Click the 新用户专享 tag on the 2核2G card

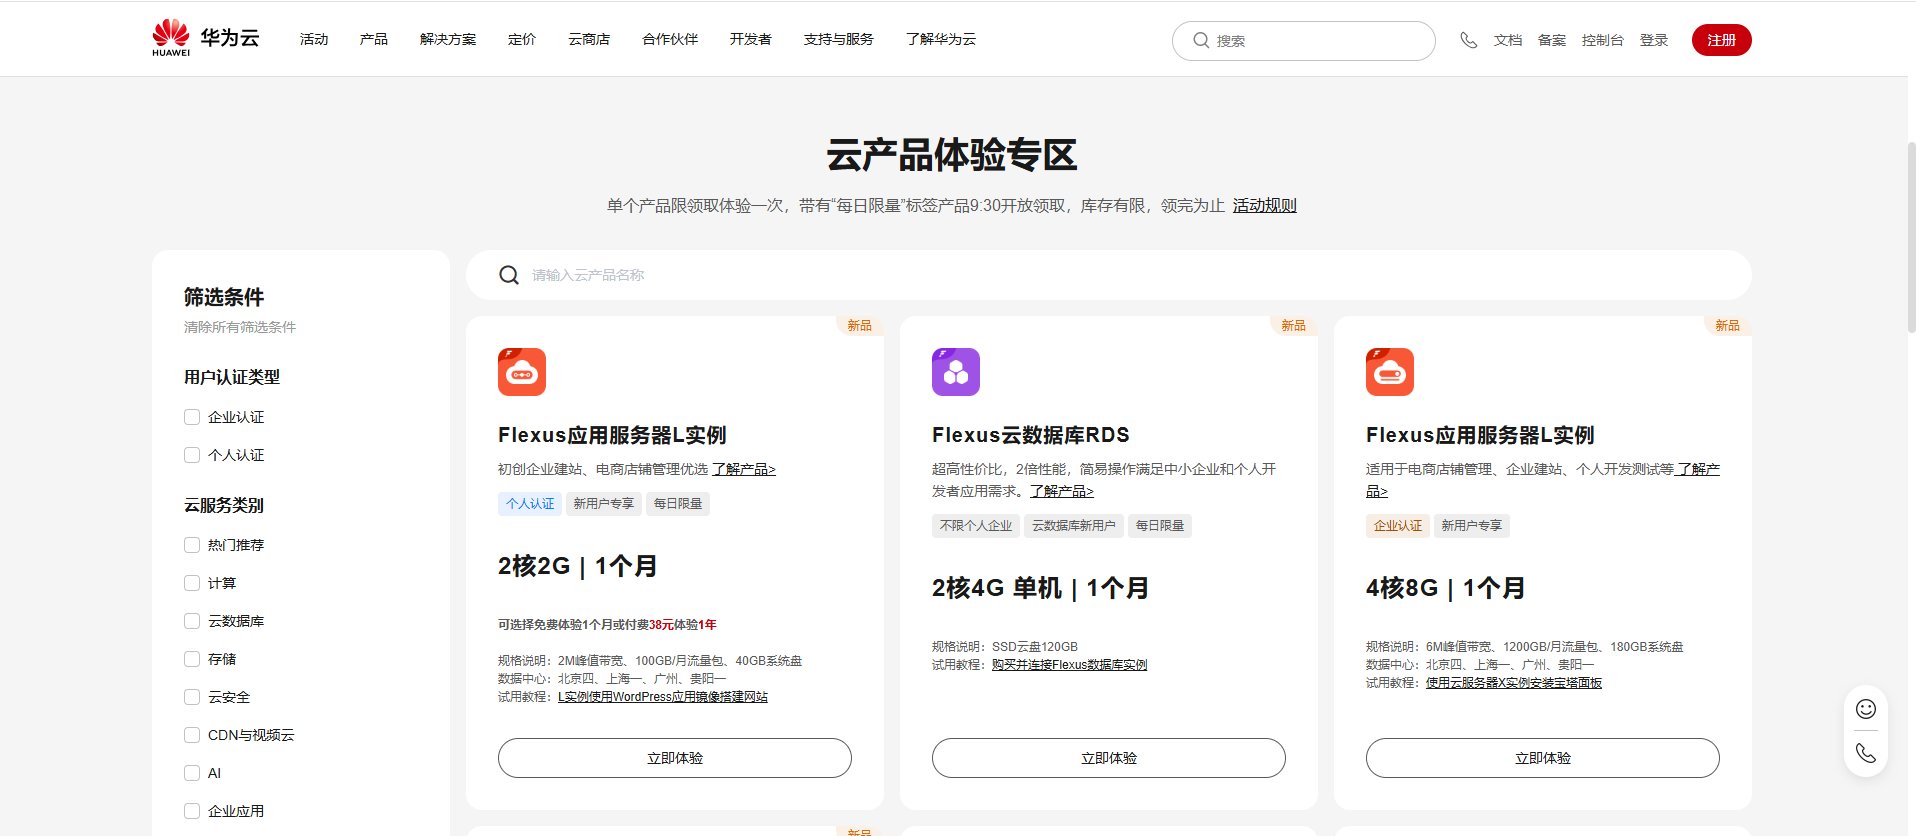click(604, 504)
